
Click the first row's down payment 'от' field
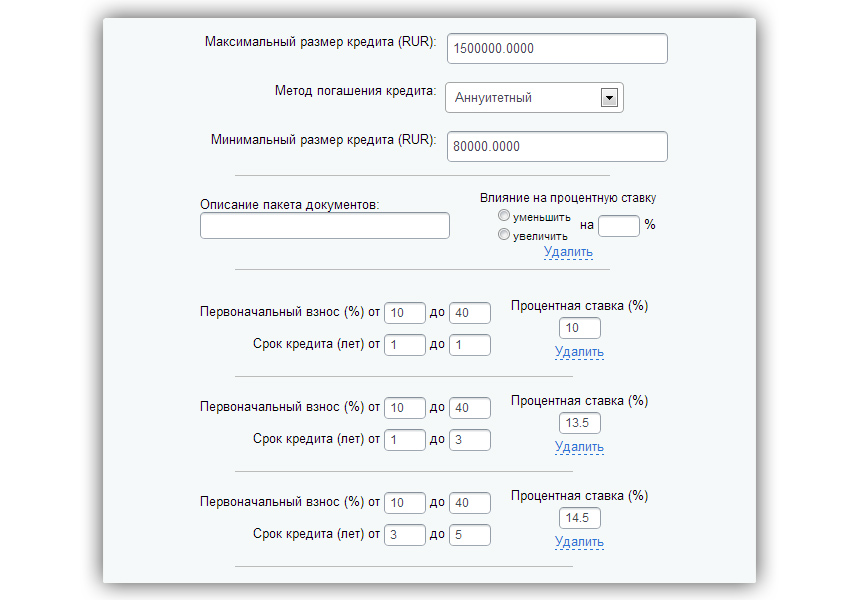click(405, 313)
